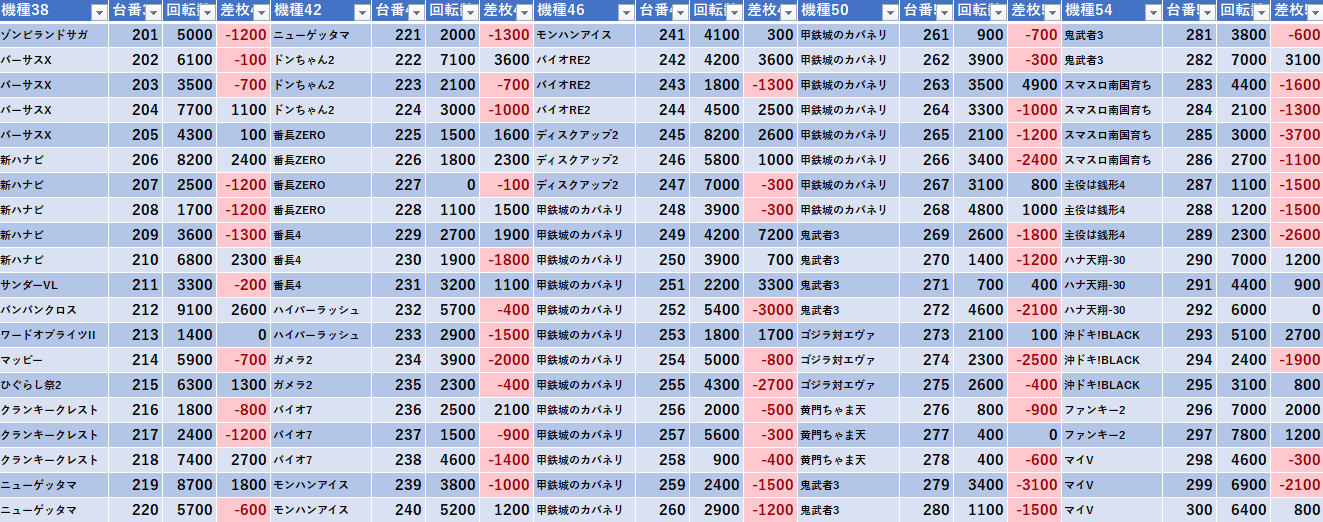
Task: Open 差枚 filter arrow left of 機種42
Action: pos(260,12)
